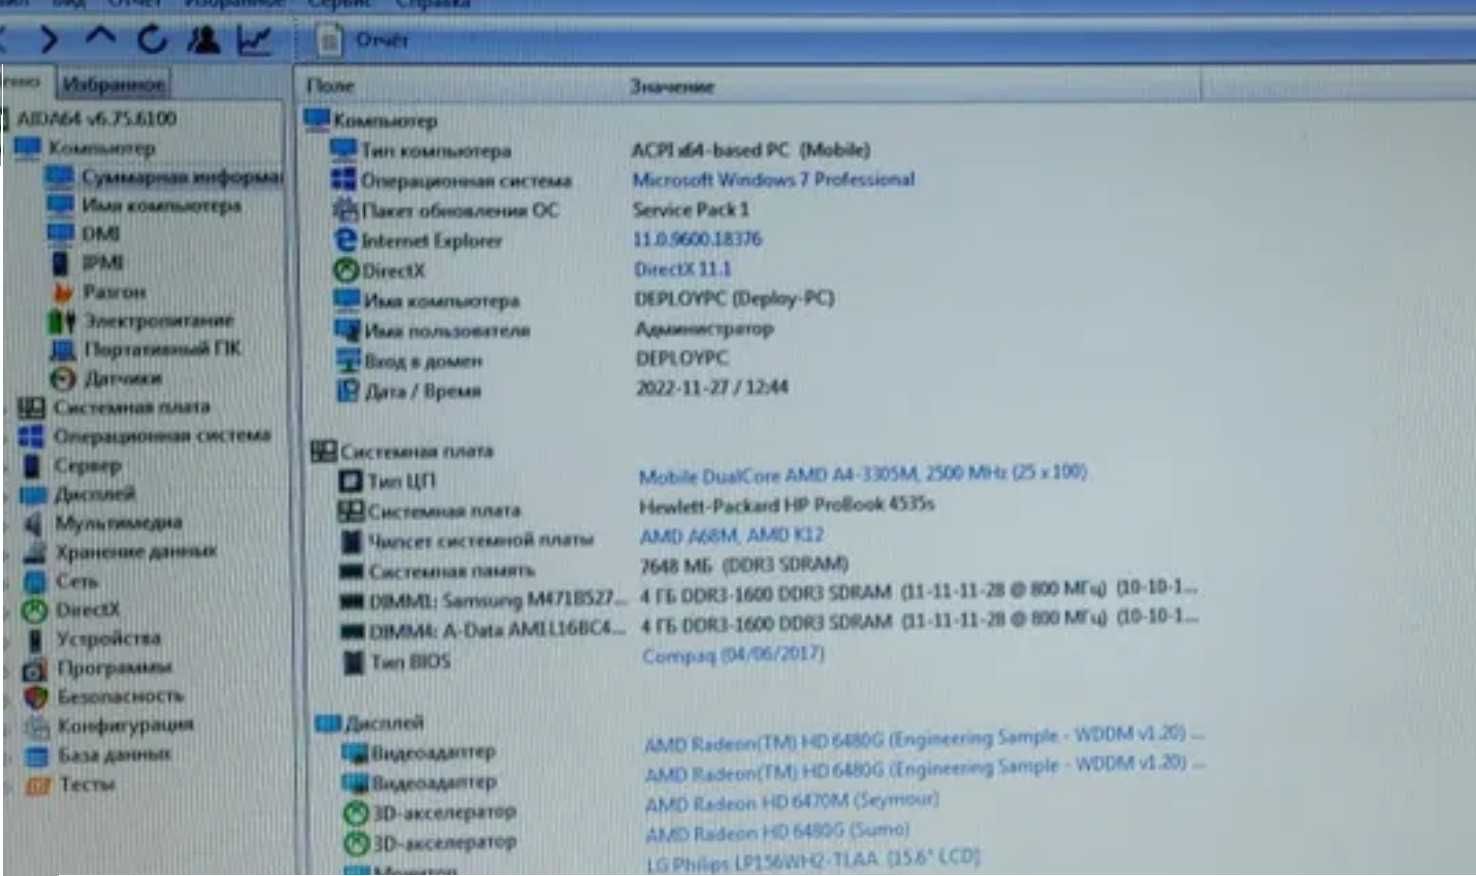This screenshot has width=1476, height=876.
Task: Click the Forward navigation arrow
Action: (x=49, y=39)
